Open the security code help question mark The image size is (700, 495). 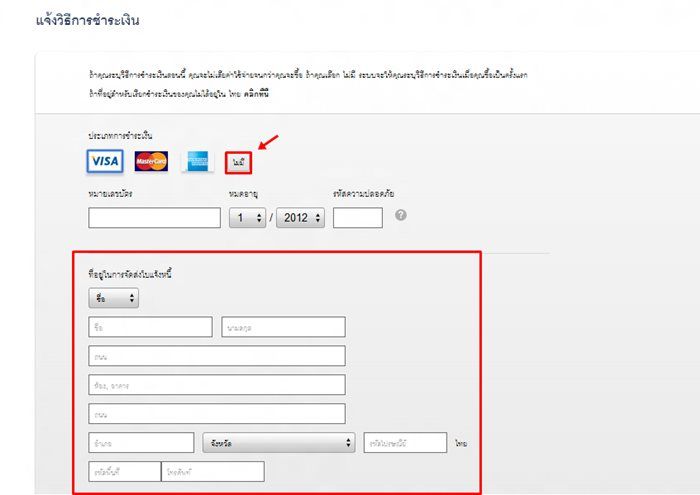(x=401, y=215)
